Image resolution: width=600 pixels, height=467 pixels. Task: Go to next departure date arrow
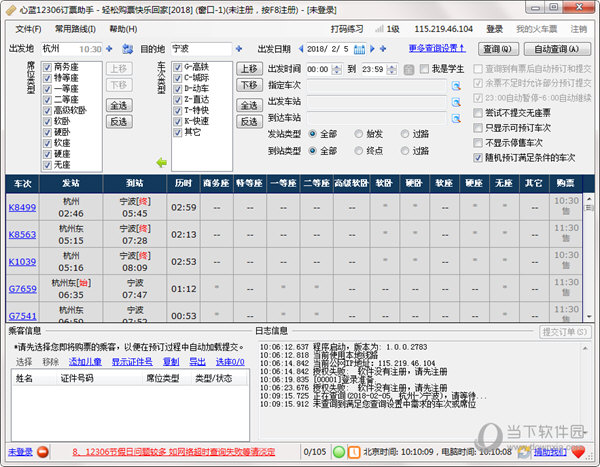372,49
